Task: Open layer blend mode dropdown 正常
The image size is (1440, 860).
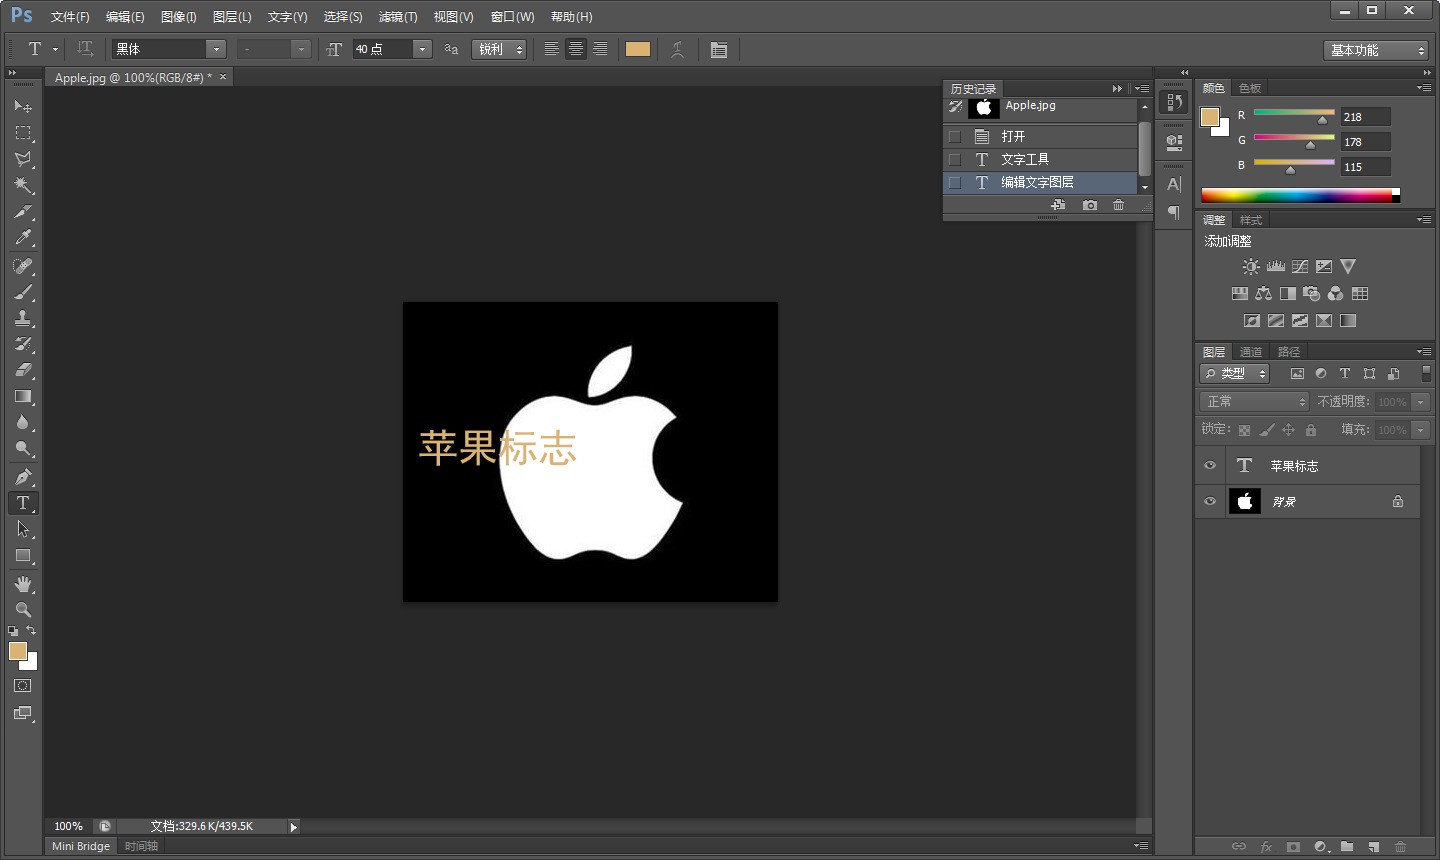Action: pos(1254,401)
